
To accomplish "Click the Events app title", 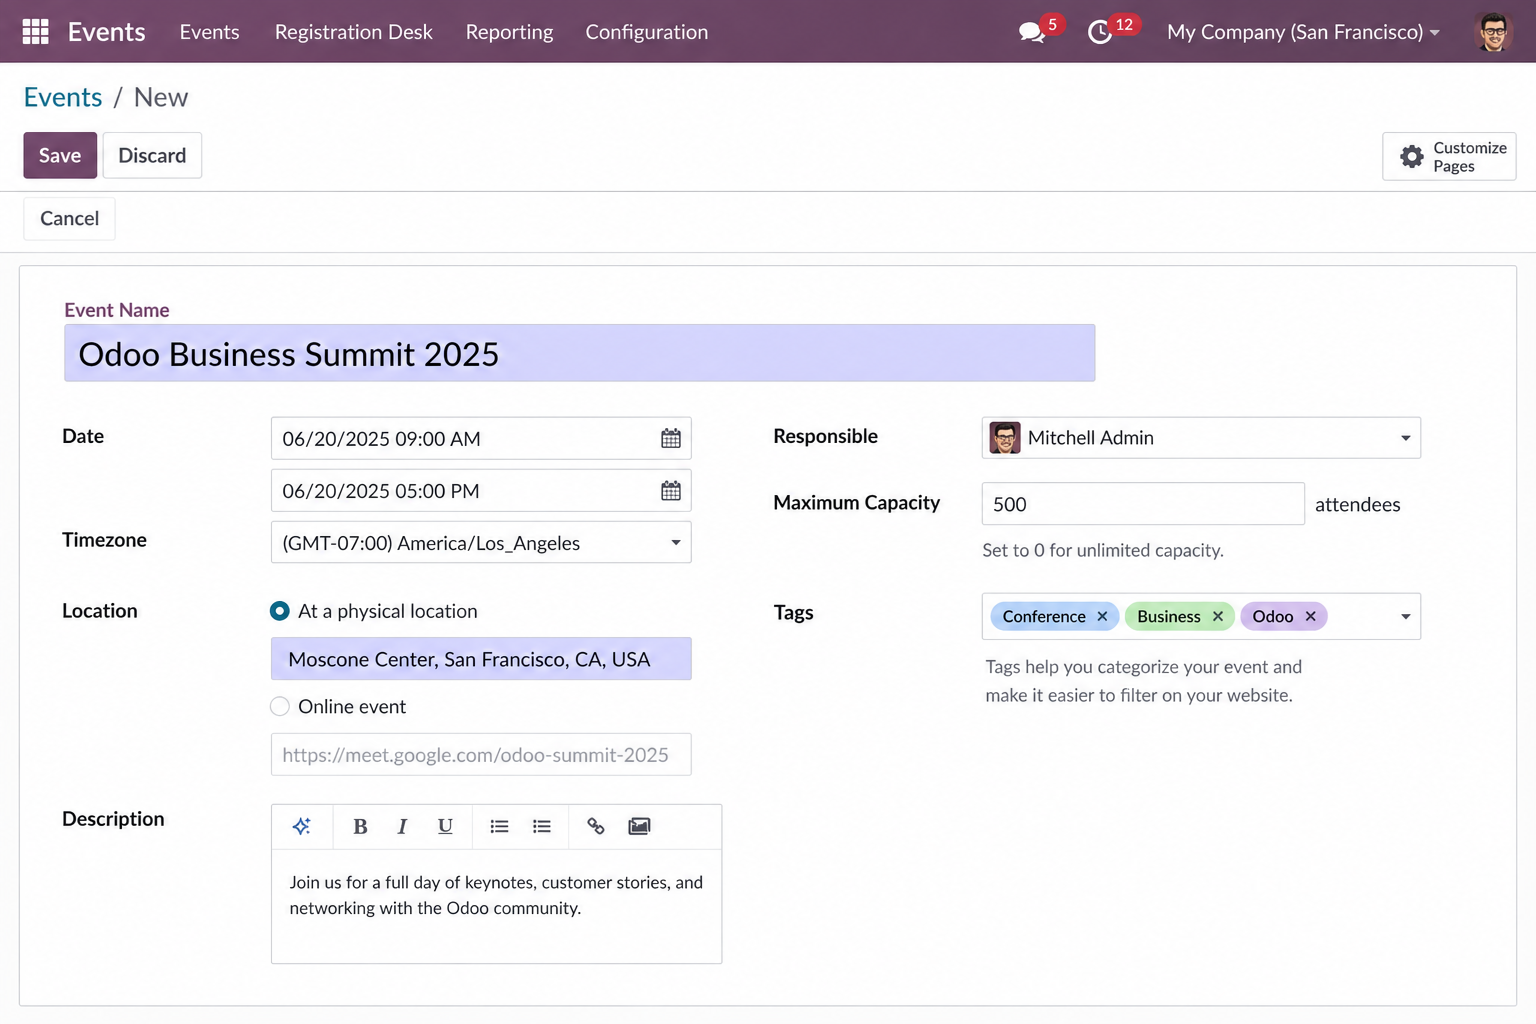I will [106, 32].
